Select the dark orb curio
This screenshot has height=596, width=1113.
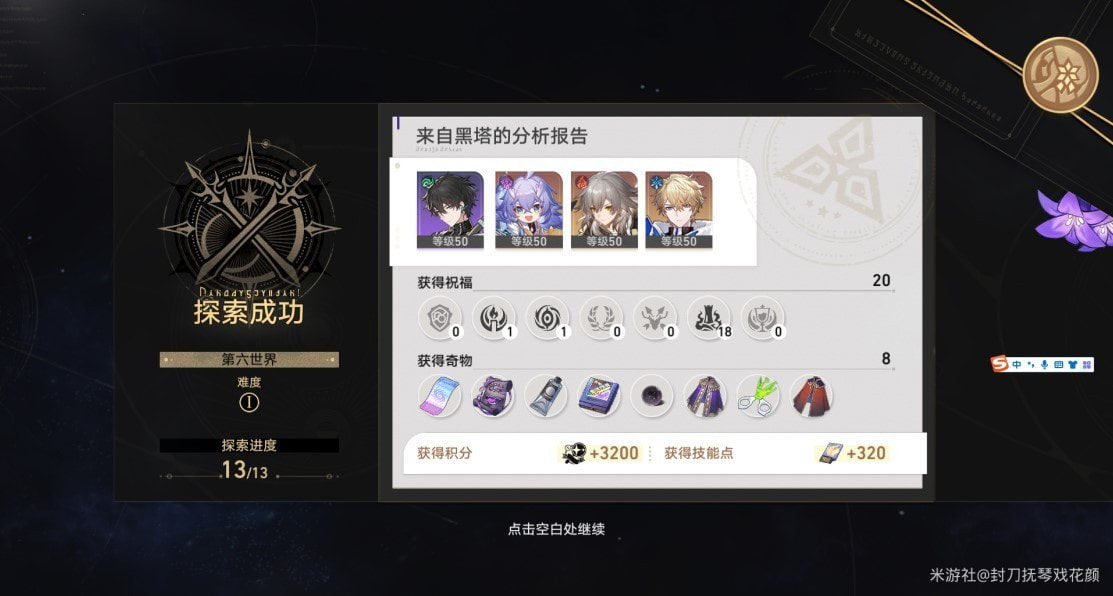[x=652, y=396]
